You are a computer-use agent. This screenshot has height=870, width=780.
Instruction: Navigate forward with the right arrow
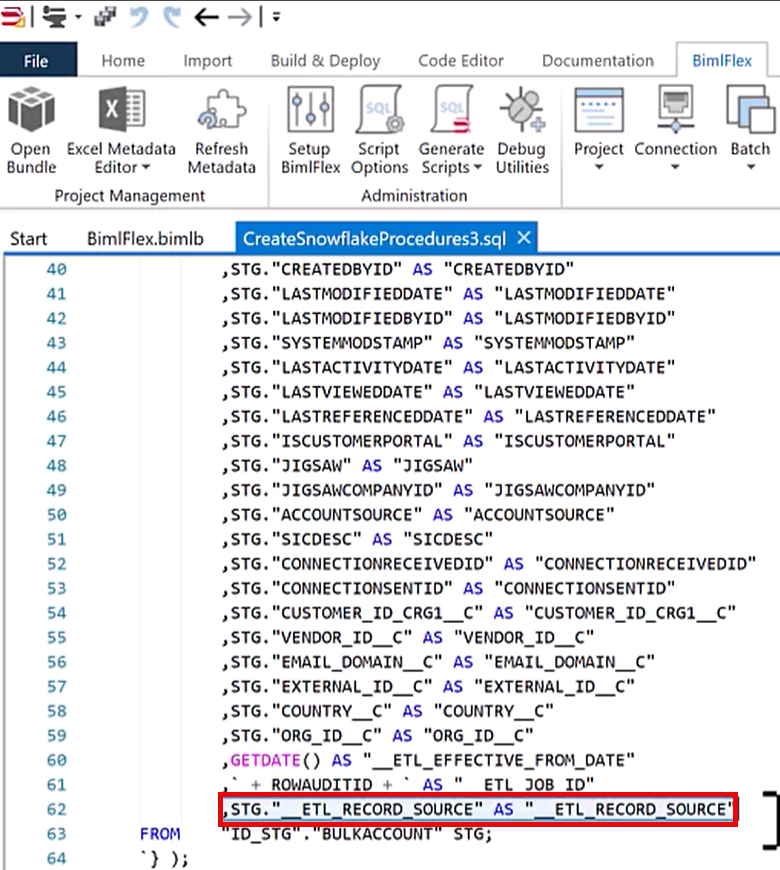pos(240,17)
